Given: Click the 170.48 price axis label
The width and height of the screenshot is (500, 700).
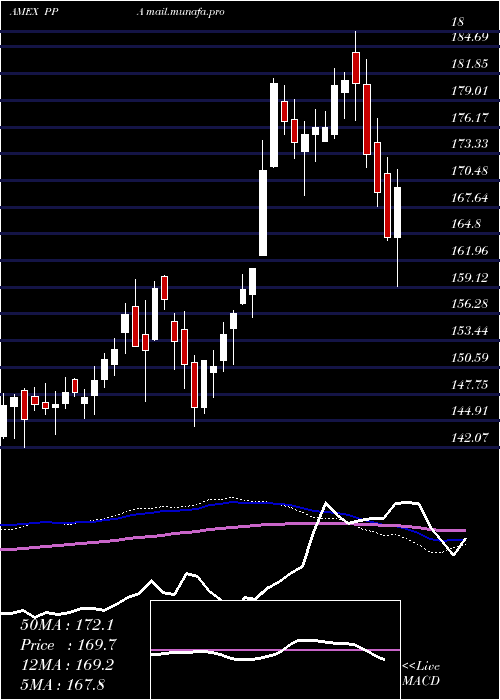Looking at the screenshot, I should click(x=470, y=171).
